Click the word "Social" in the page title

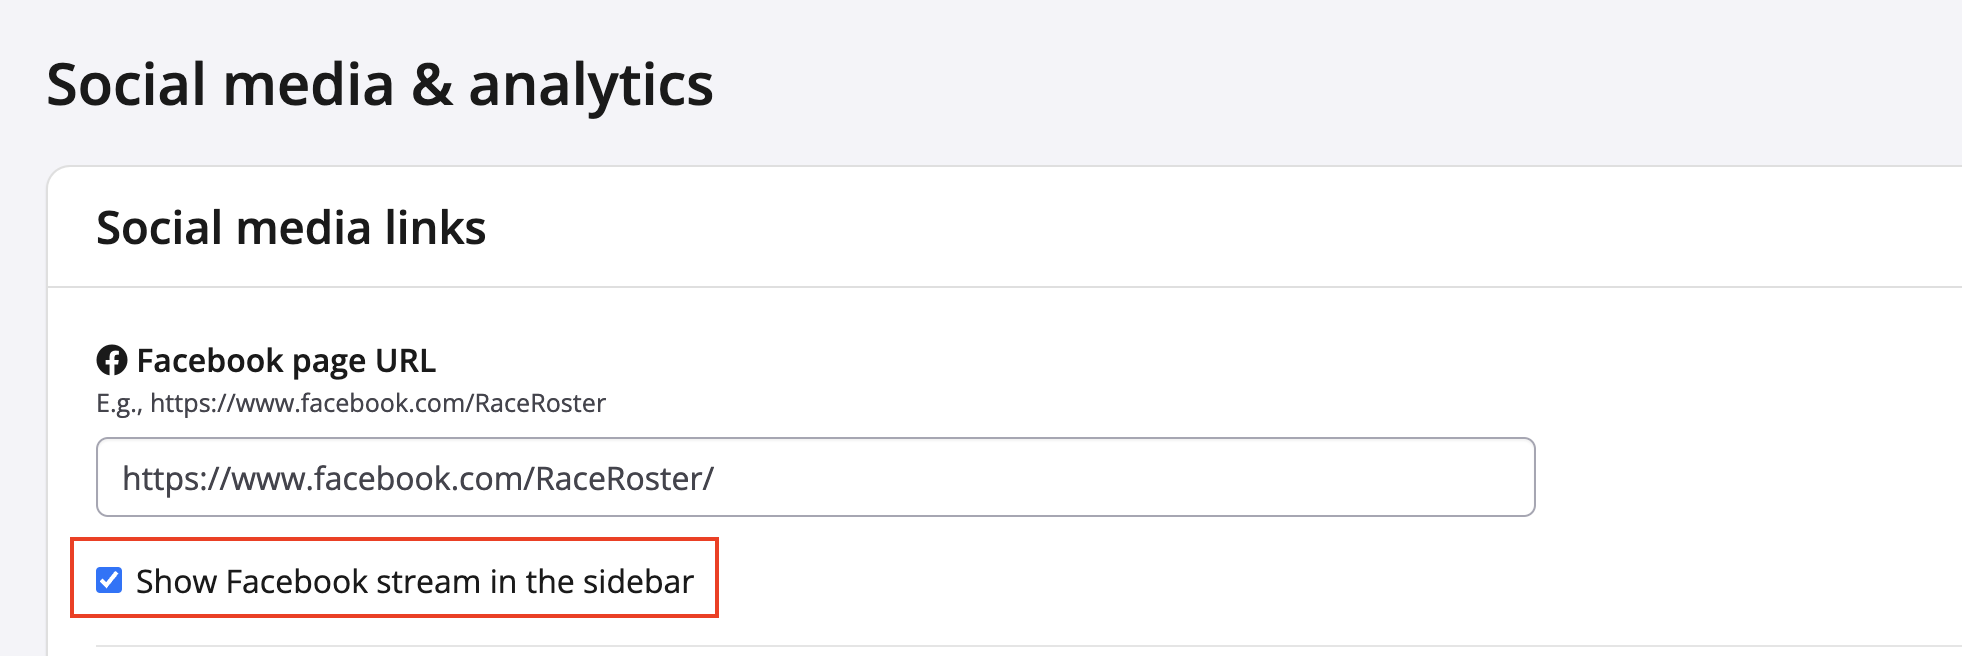(x=126, y=84)
